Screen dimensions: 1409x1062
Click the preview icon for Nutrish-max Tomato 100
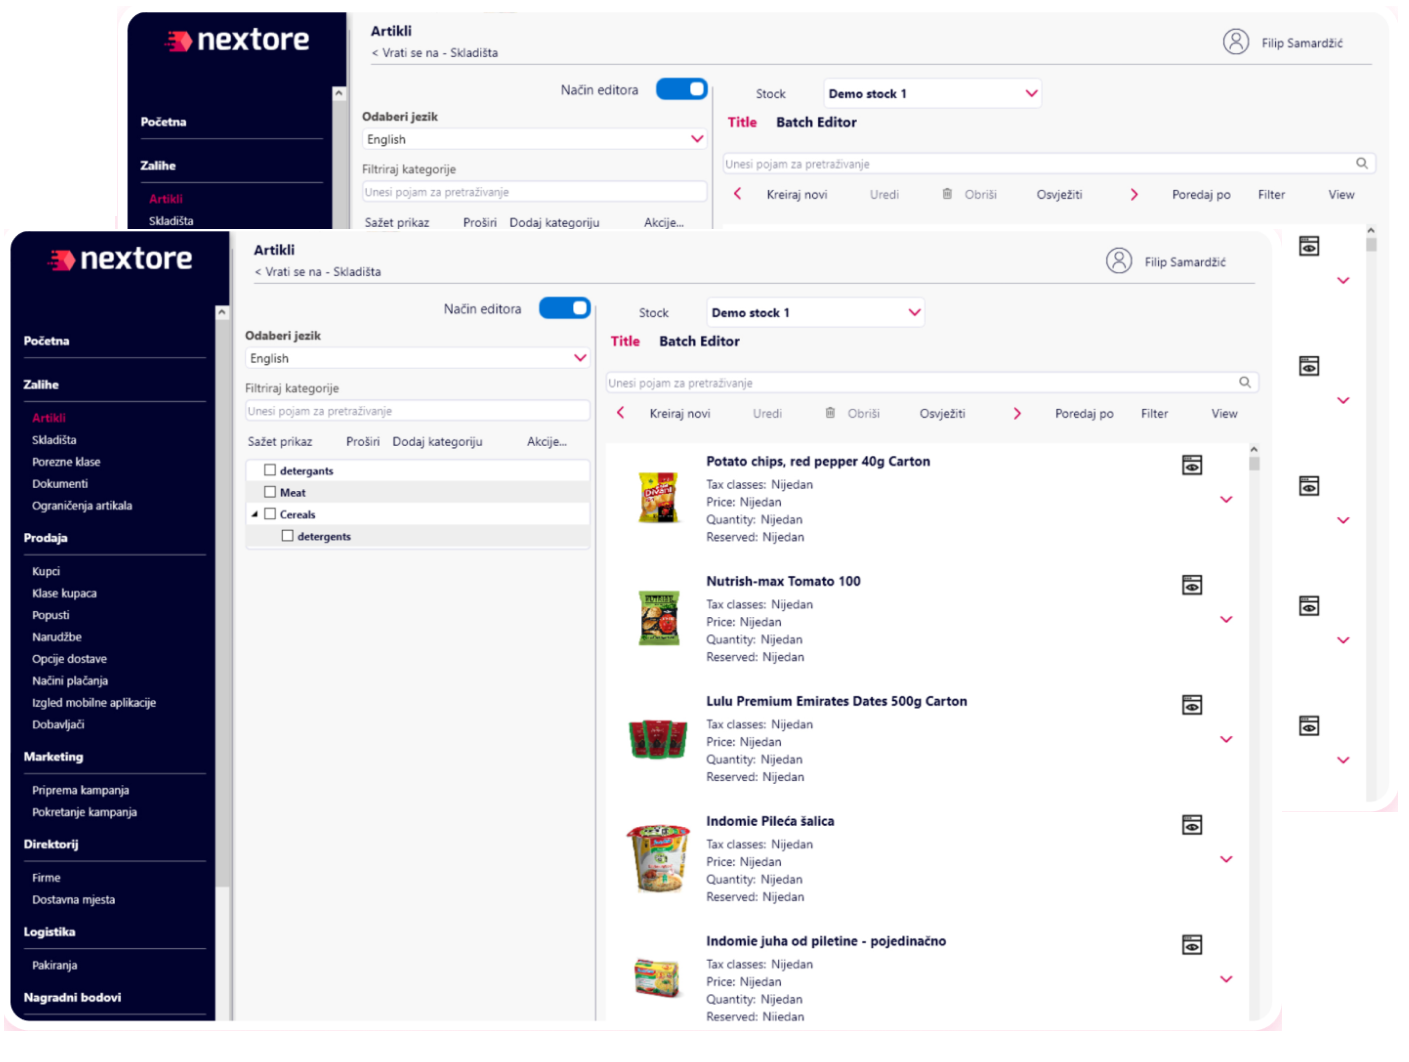1192,585
